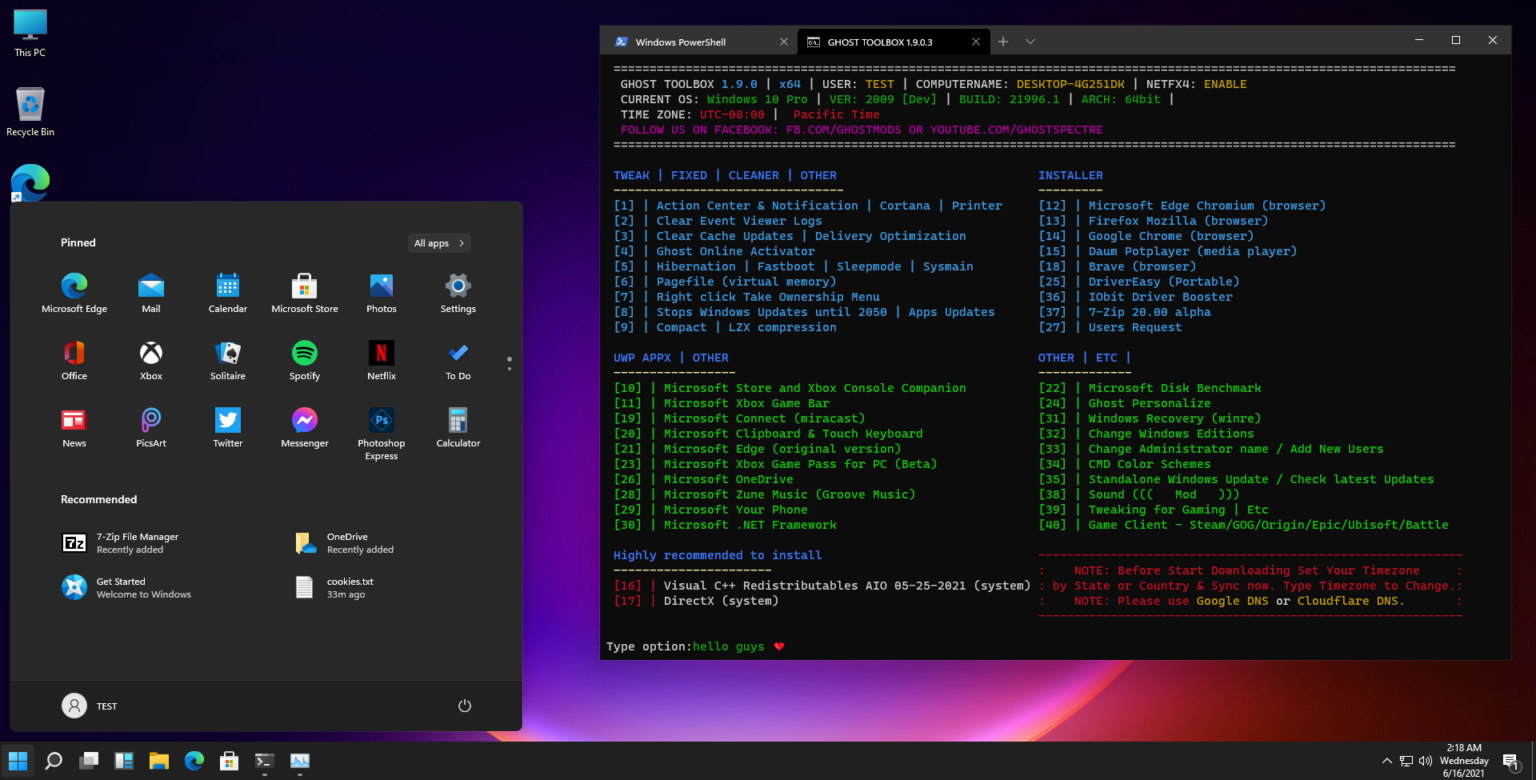Launch Calendar from pinned apps
1536x780 pixels.
(228, 293)
